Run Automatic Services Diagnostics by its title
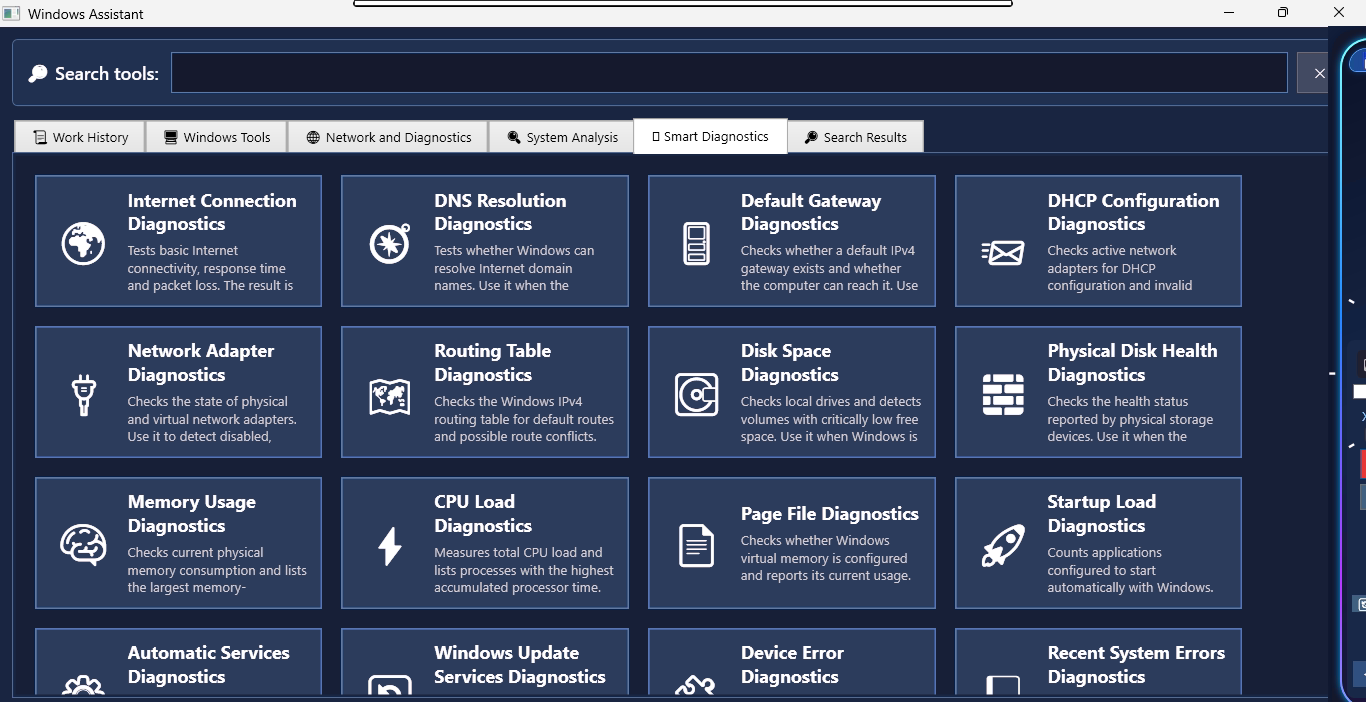This screenshot has height=702, width=1366. 208,665
